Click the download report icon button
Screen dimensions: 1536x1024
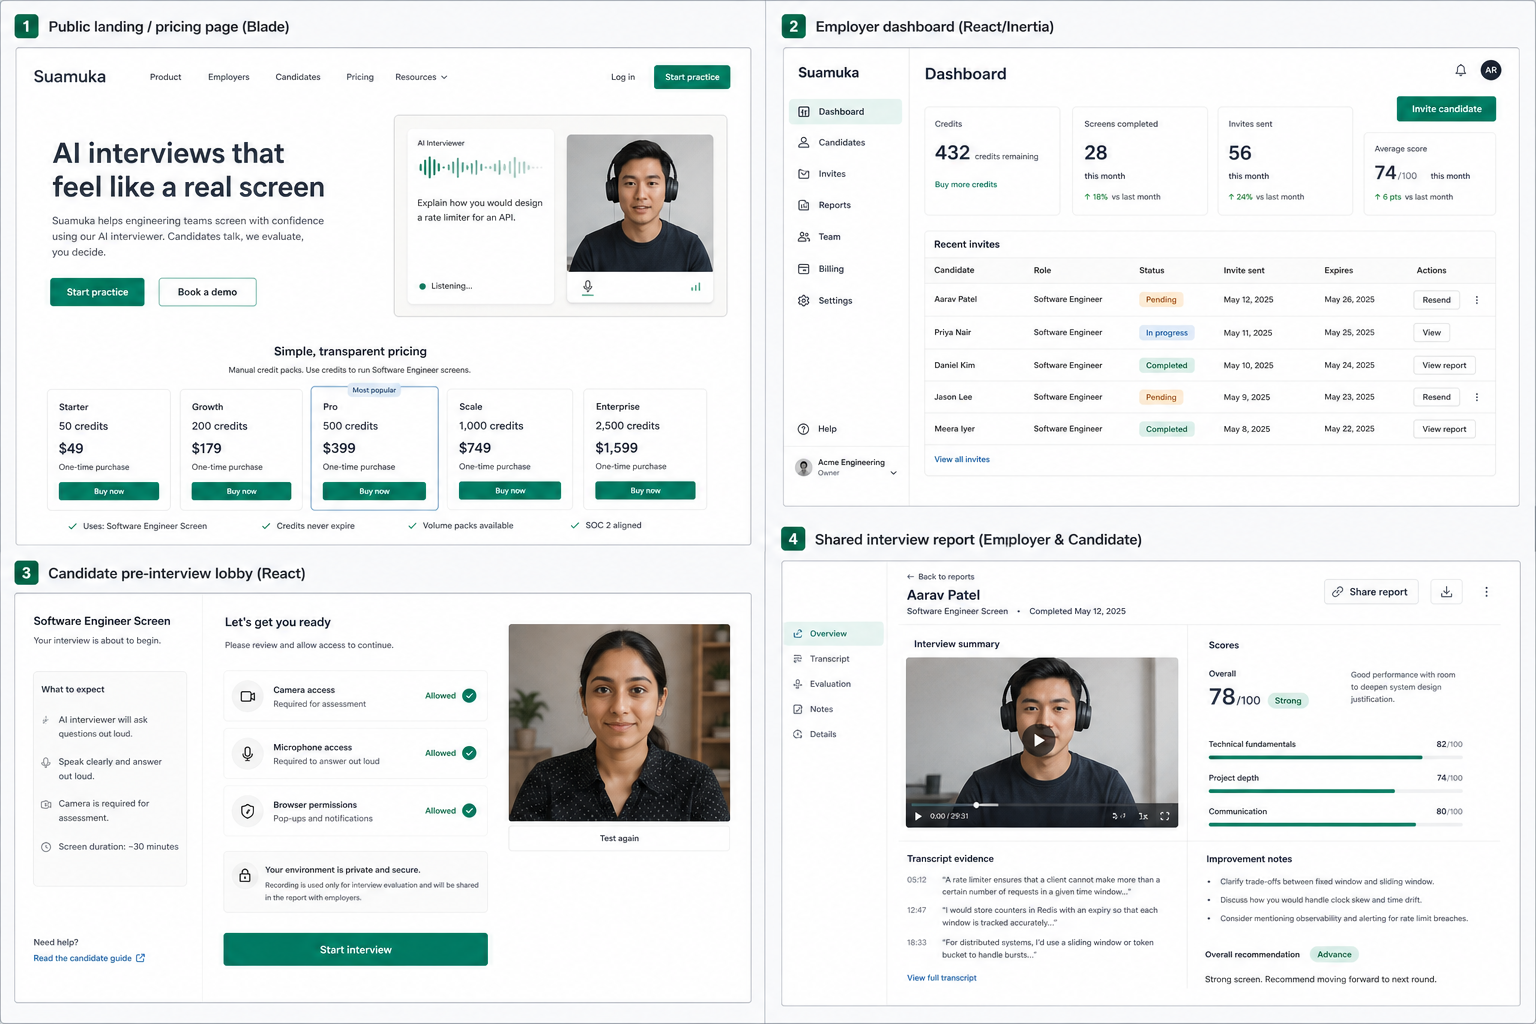(x=1446, y=592)
